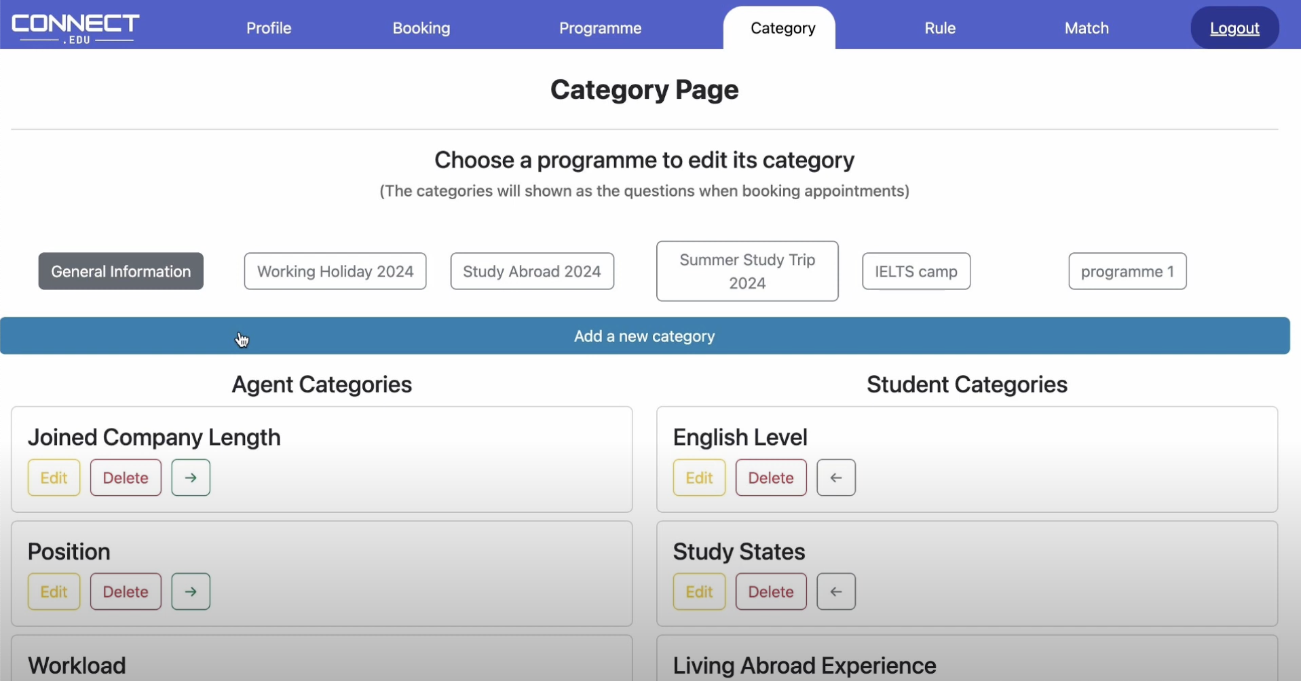Click right arrow under Position category
This screenshot has width=1301, height=681.
point(191,592)
